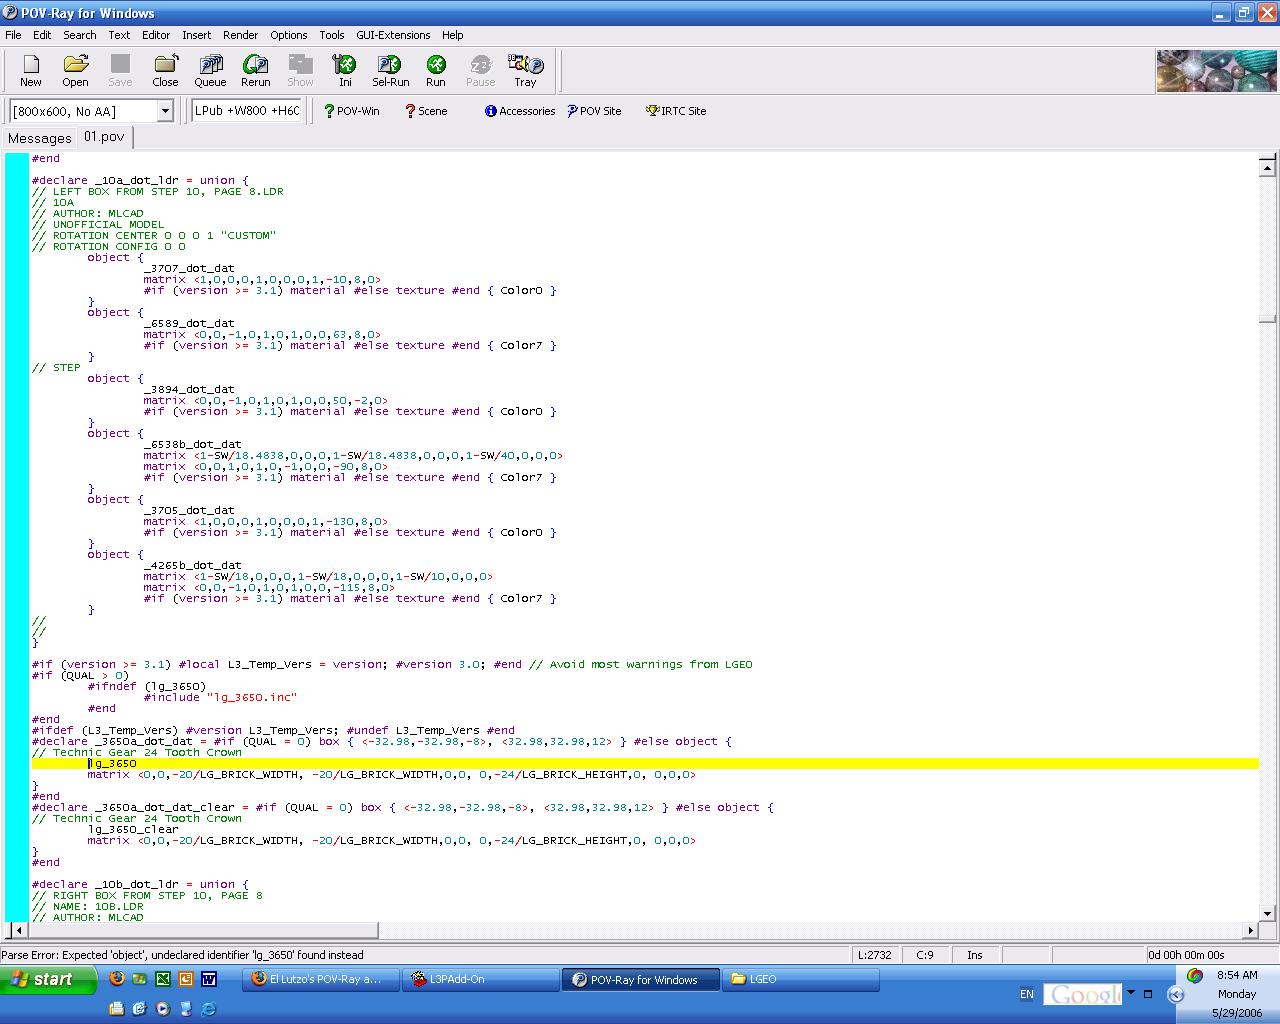
Task: Switch to L3PAdd-On taskbar window
Action: [481, 979]
